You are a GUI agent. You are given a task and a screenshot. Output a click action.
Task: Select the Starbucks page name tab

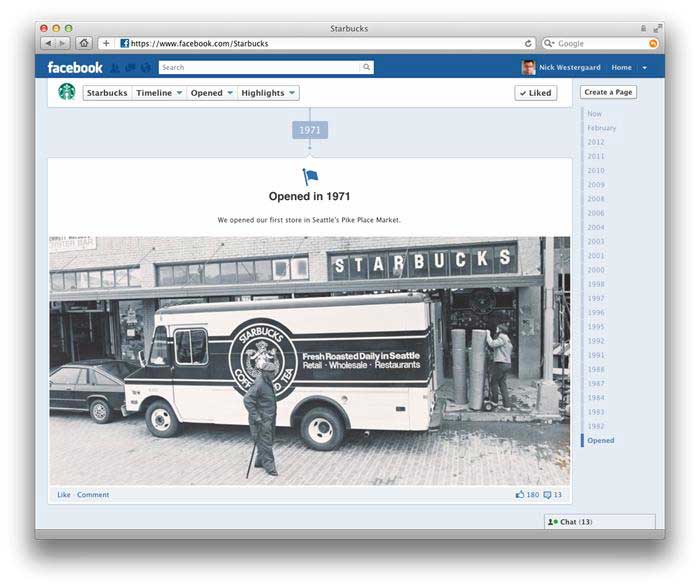coord(107,93)
